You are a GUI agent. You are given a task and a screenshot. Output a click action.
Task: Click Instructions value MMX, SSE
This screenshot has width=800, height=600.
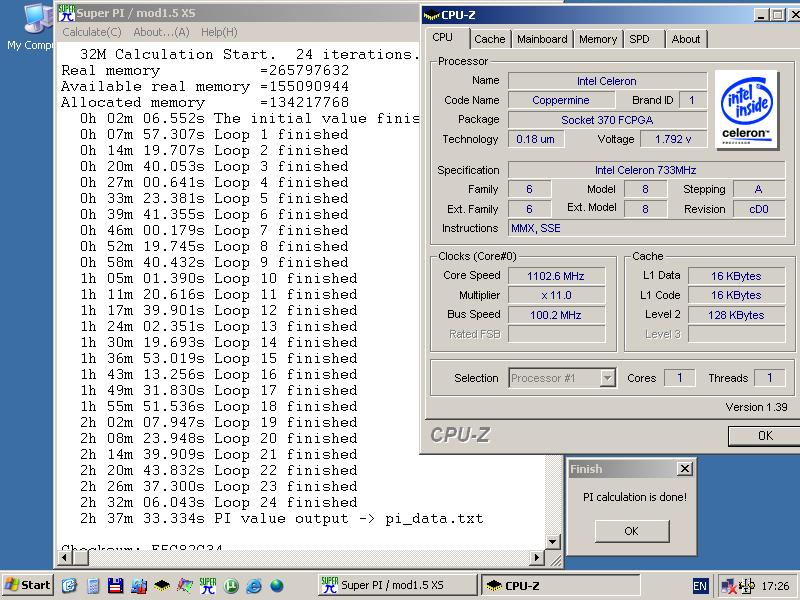646,229
